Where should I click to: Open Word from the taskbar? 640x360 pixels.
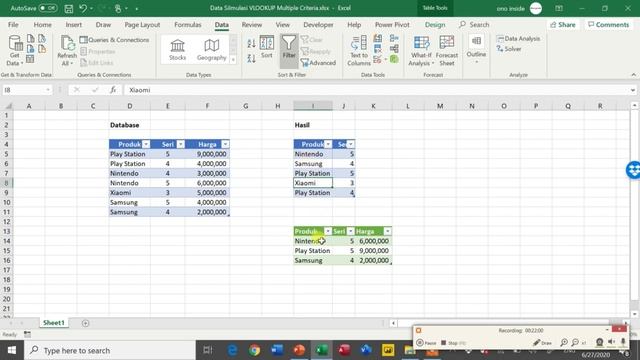click(277, 350)
